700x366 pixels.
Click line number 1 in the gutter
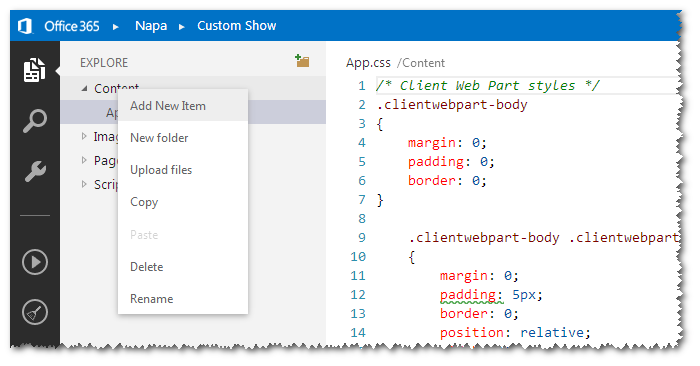pos(362,86)
